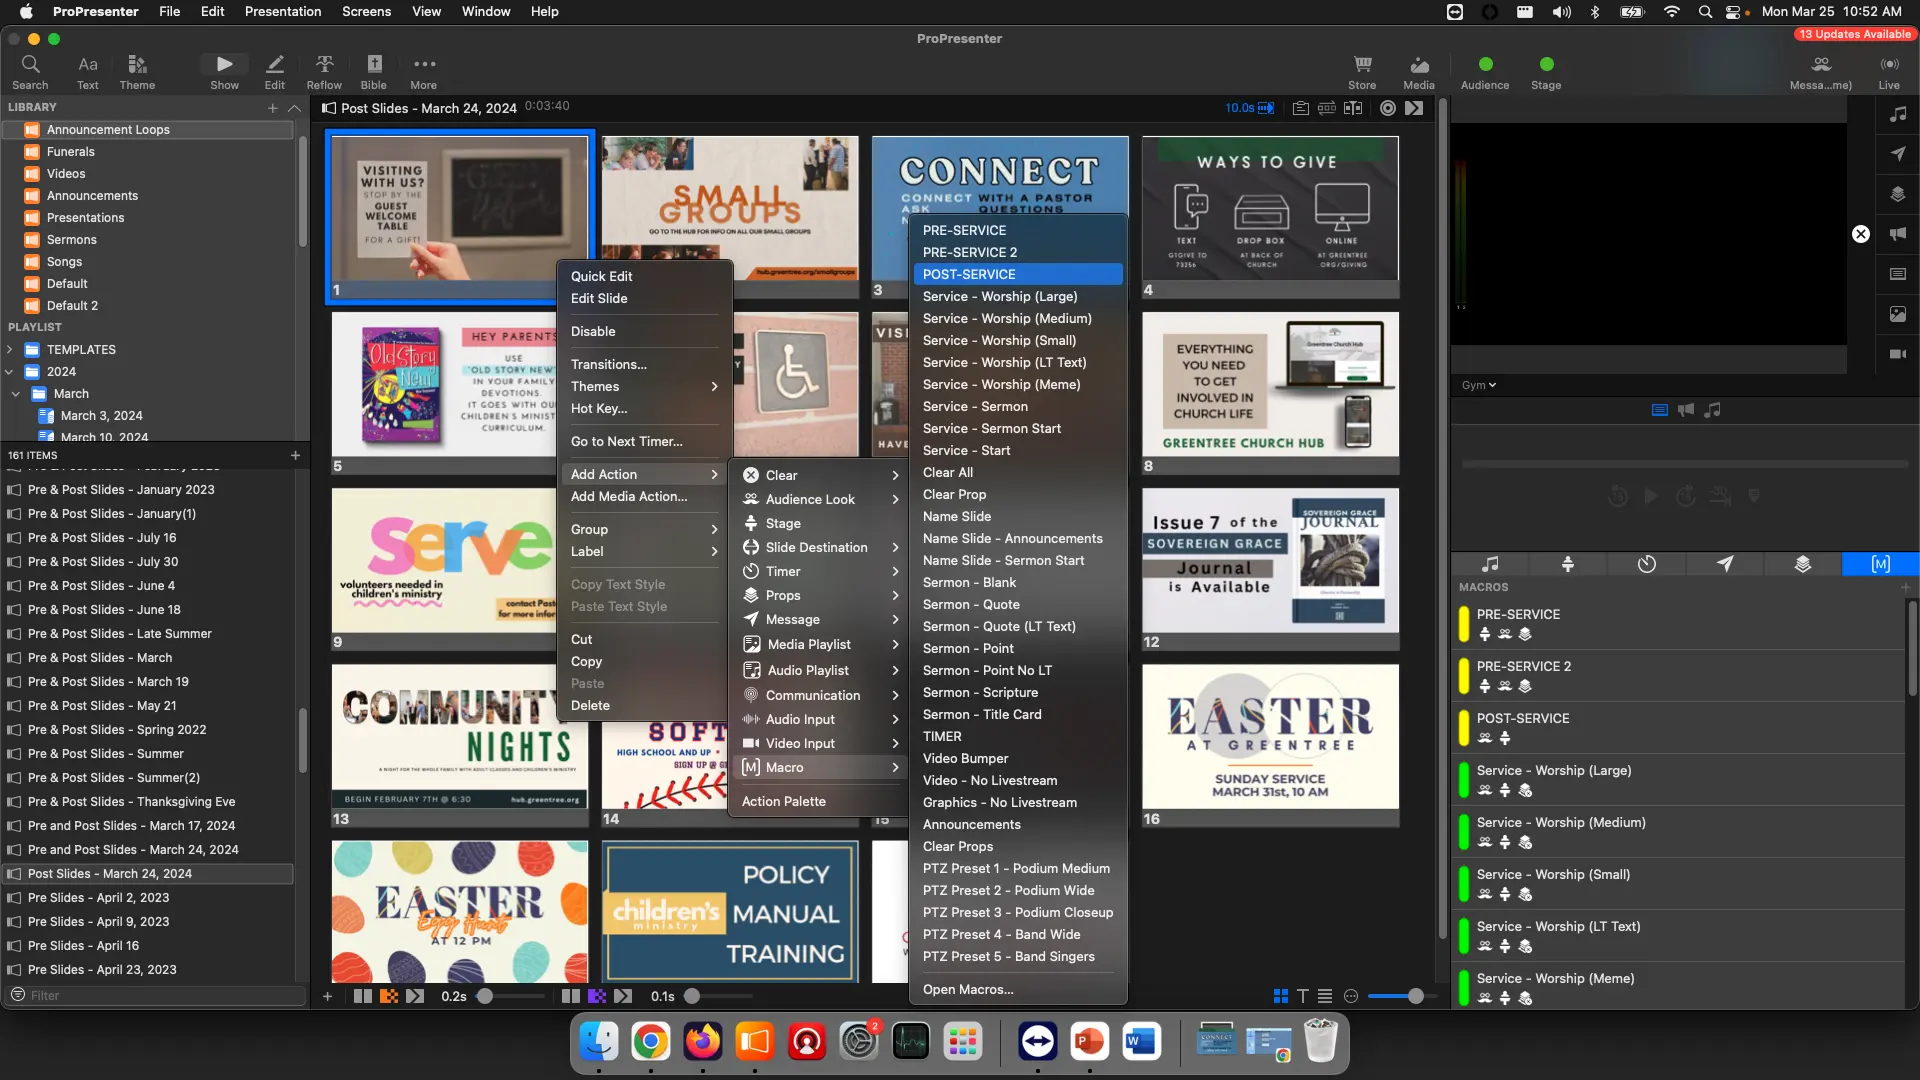Collapse the March playlist folder
Screen dimensions: 1920x1080
pyautogui.click(x=16, y=394)
